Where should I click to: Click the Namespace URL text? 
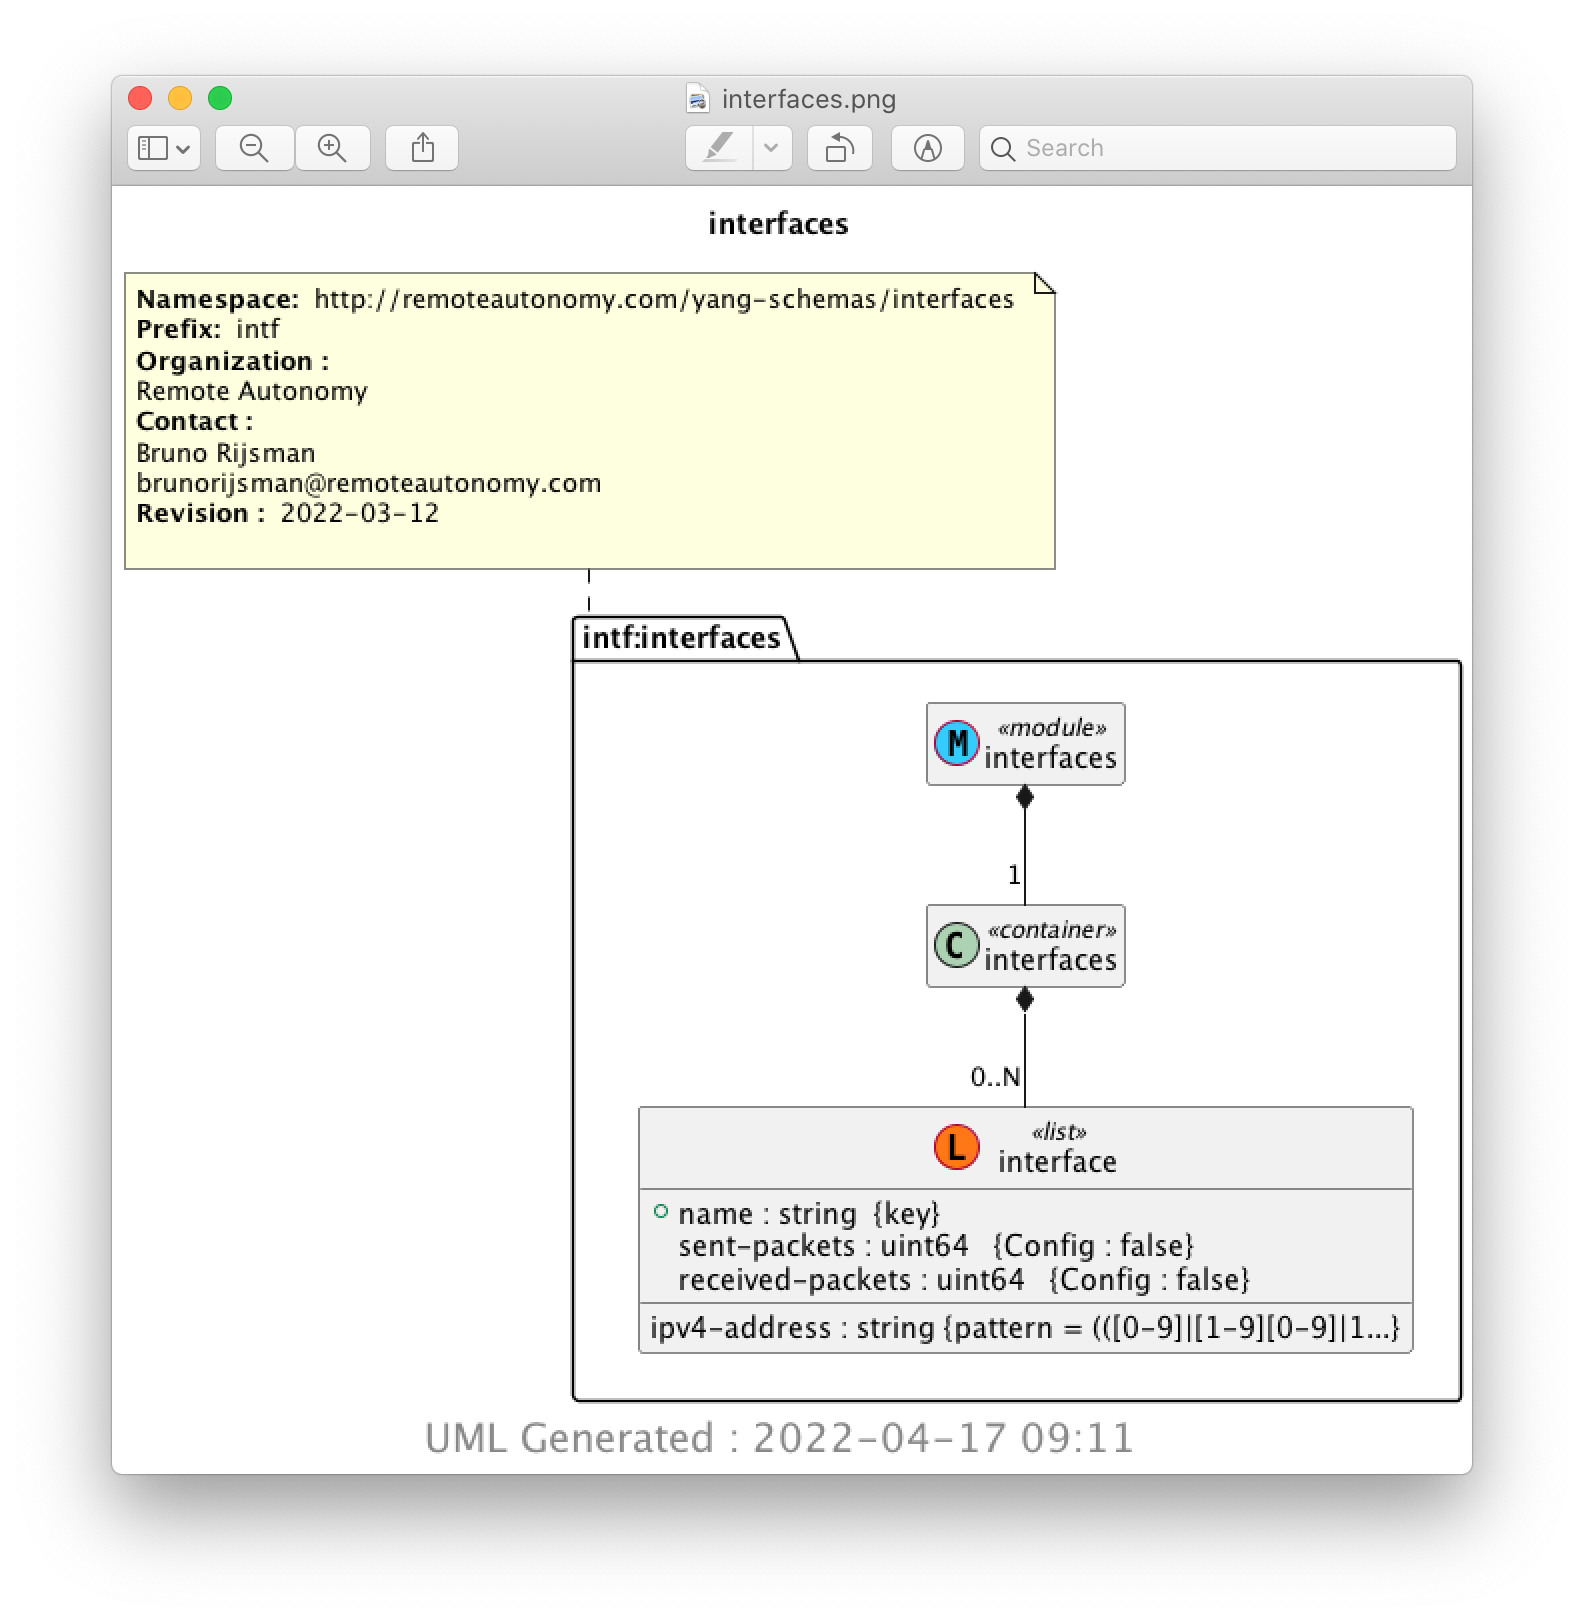click(x=664, y=299)
